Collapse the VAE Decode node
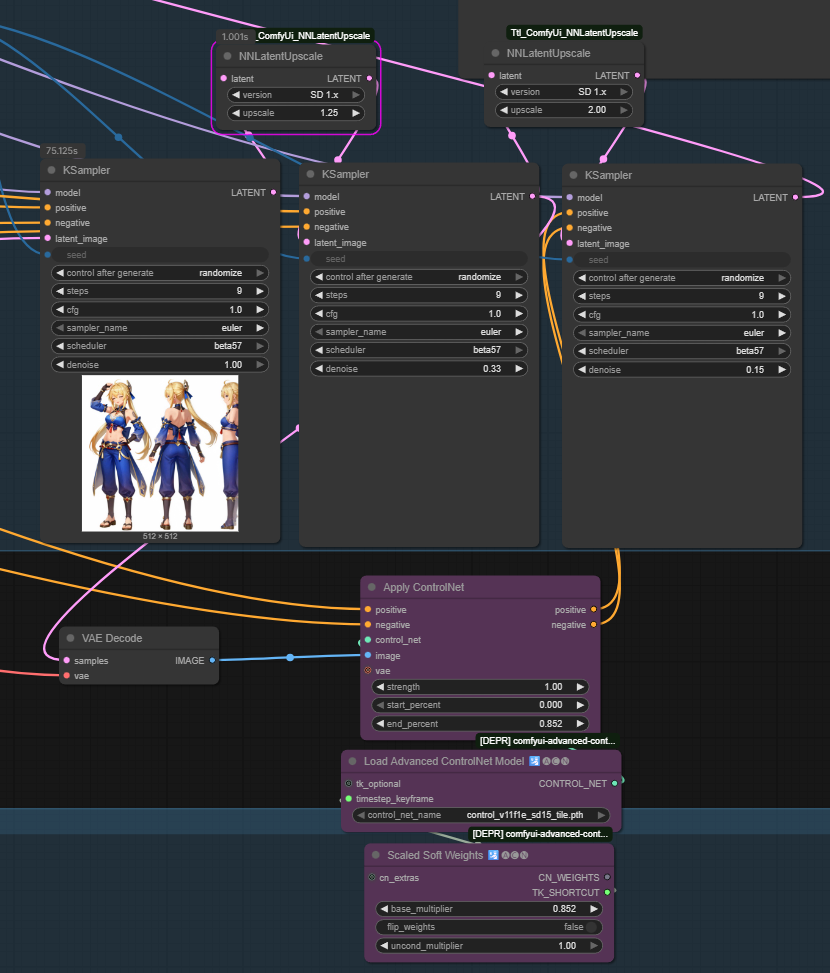830x973 pixels. (x=70, y=638)
